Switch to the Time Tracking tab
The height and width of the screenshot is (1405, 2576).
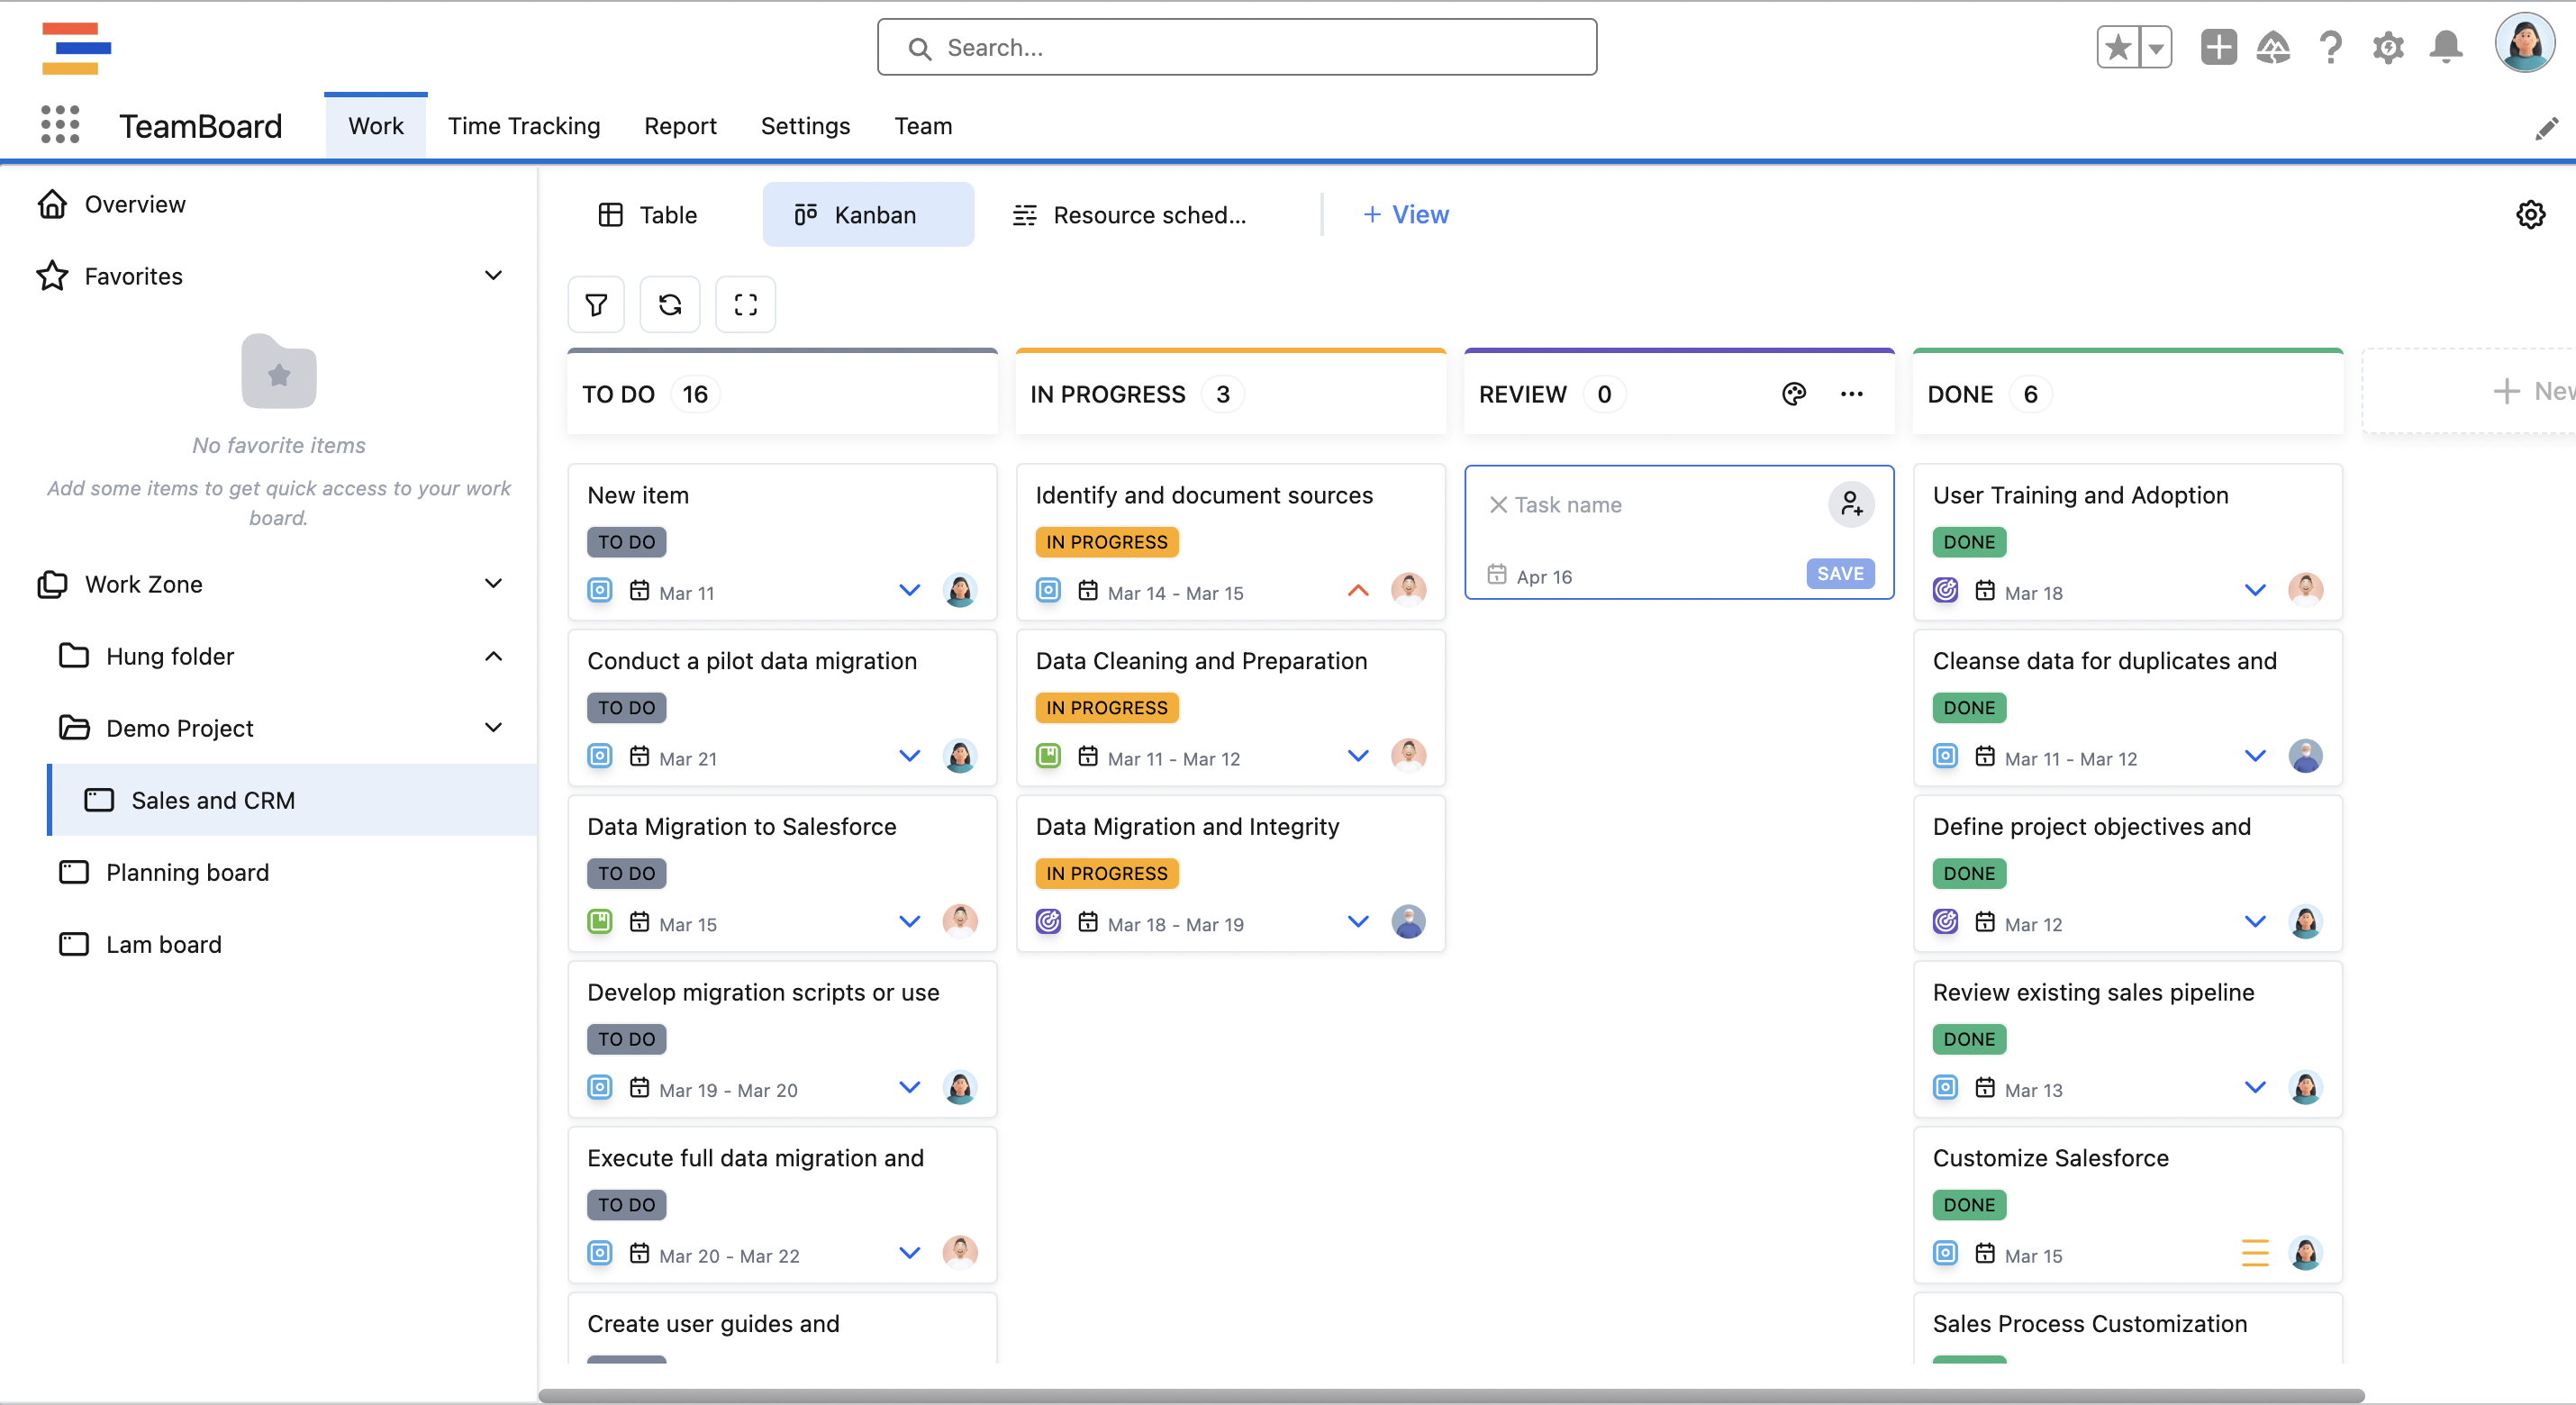tap(524, 126)
